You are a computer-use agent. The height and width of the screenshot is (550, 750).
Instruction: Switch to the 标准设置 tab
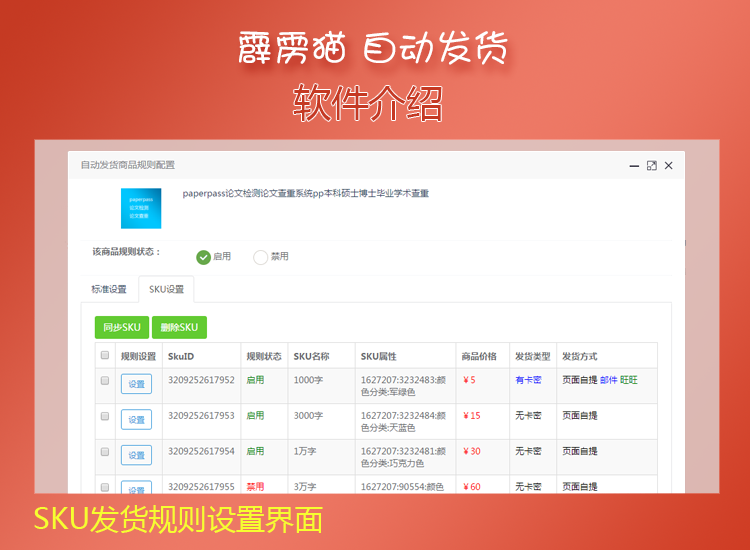click(109, 289)
